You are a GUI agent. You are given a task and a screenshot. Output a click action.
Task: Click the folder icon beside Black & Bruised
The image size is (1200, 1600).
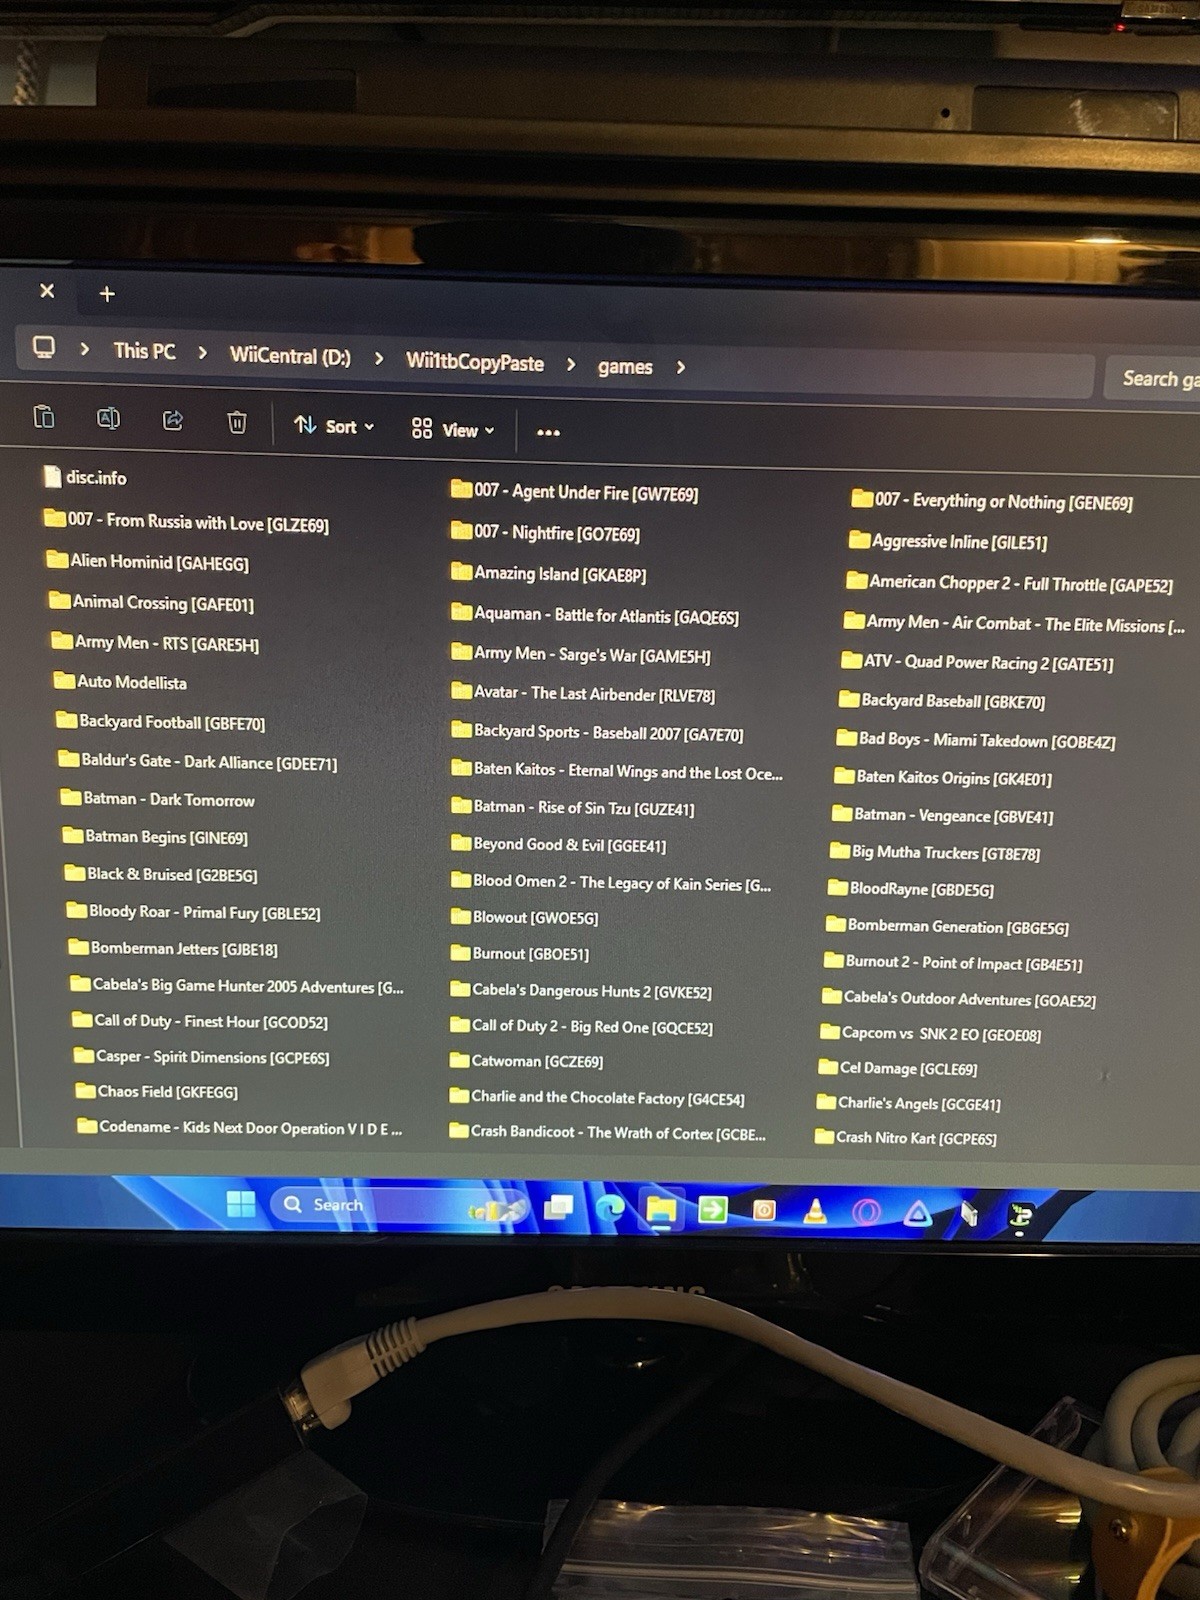pyautogui.click(x=75, y=873)
